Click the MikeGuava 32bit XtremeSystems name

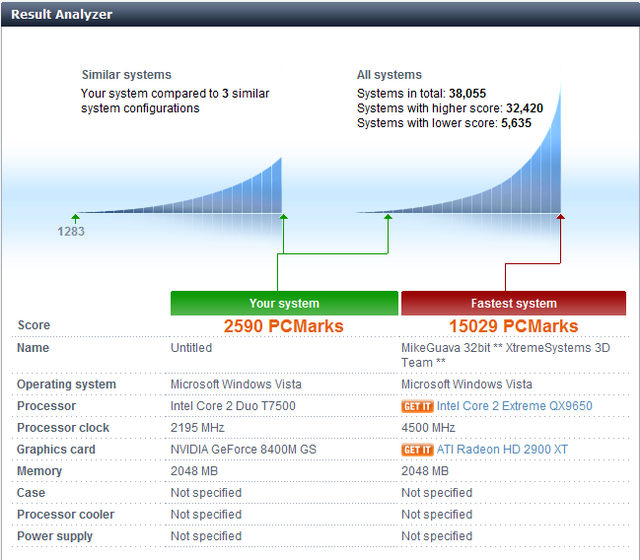[505, 355]
